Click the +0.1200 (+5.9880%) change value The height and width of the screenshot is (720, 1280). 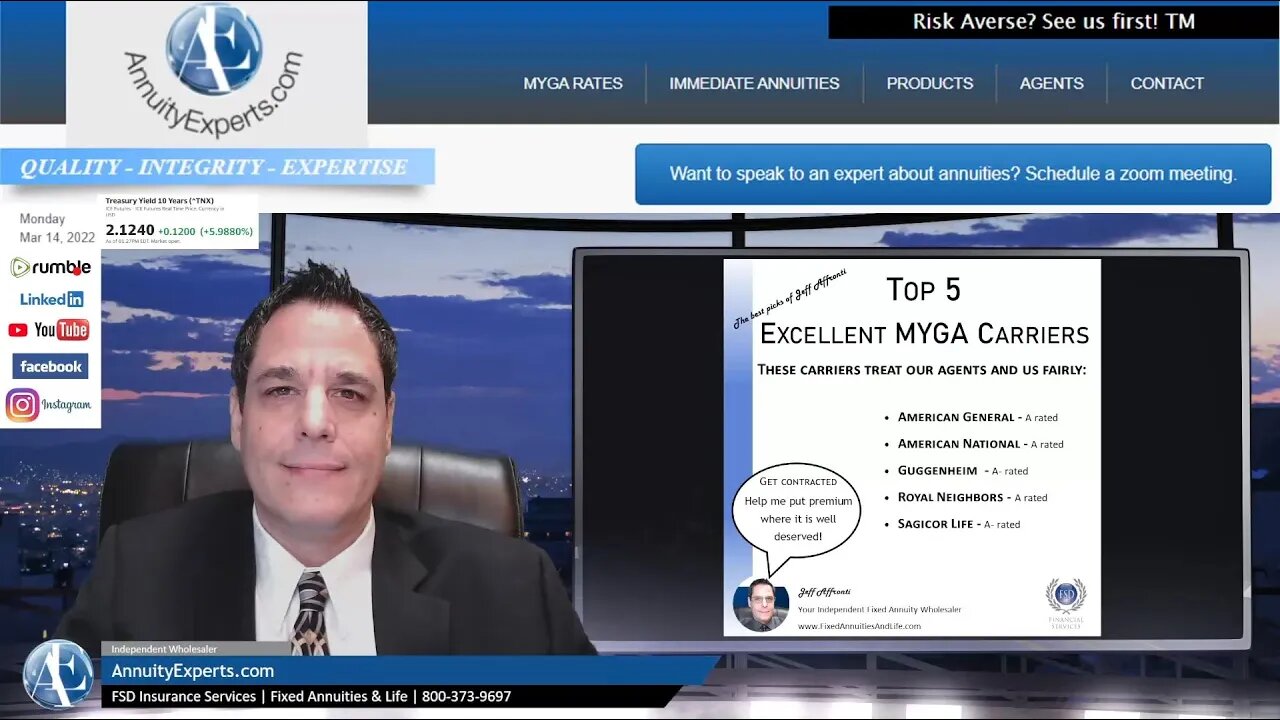[x=206, y=231]
